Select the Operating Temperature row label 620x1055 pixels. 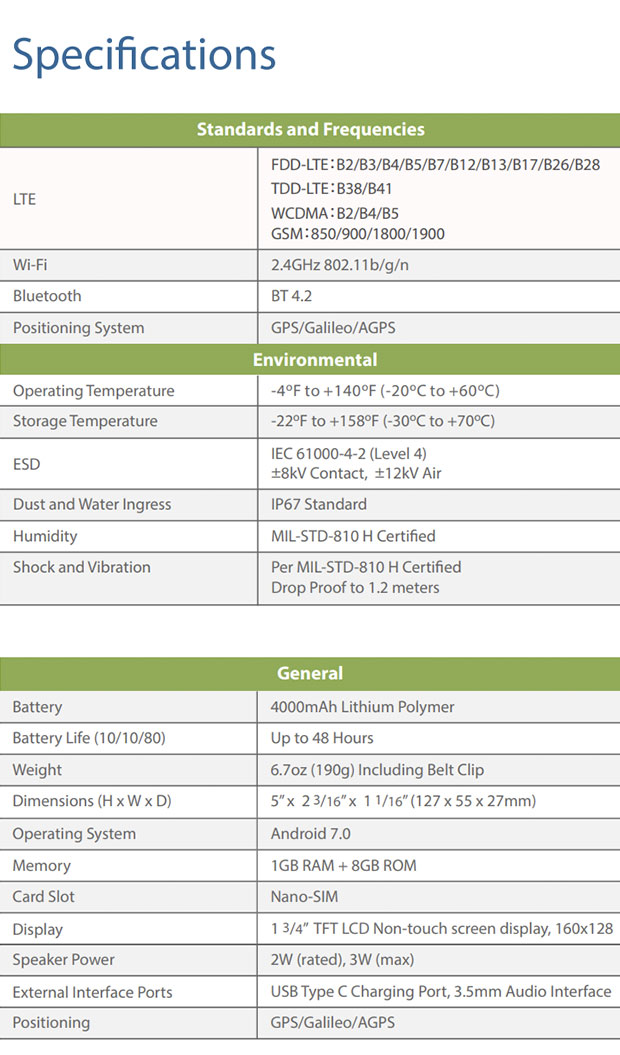click(93, 391)
